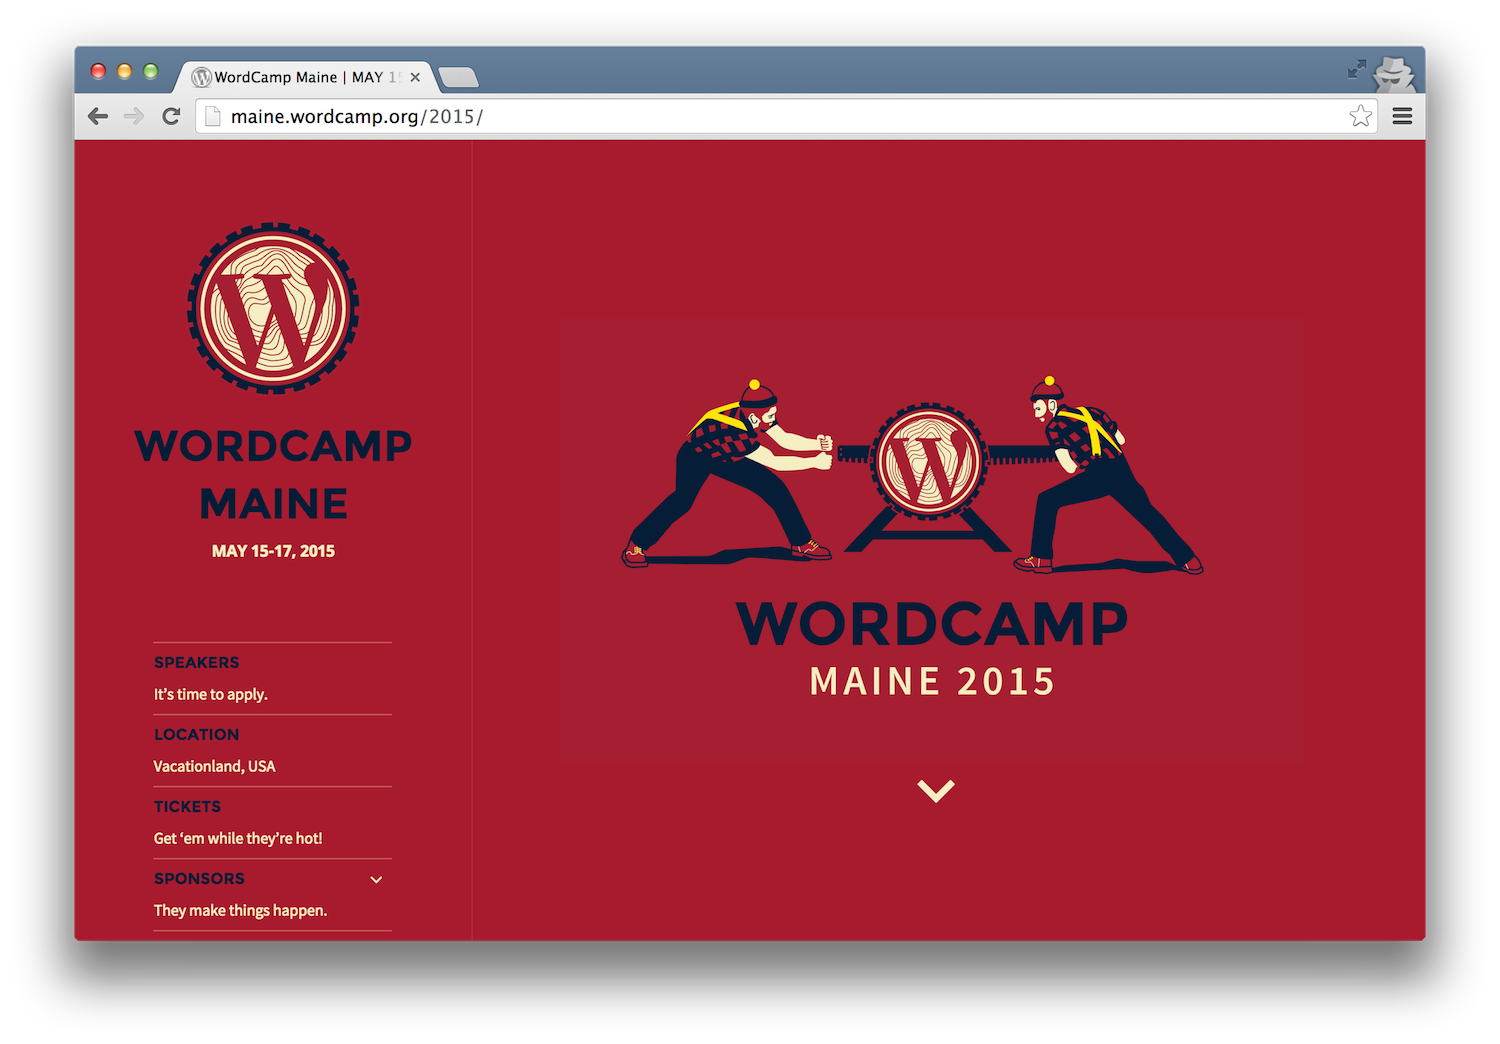Reload the page with refresh icon

tap(171, 116)
